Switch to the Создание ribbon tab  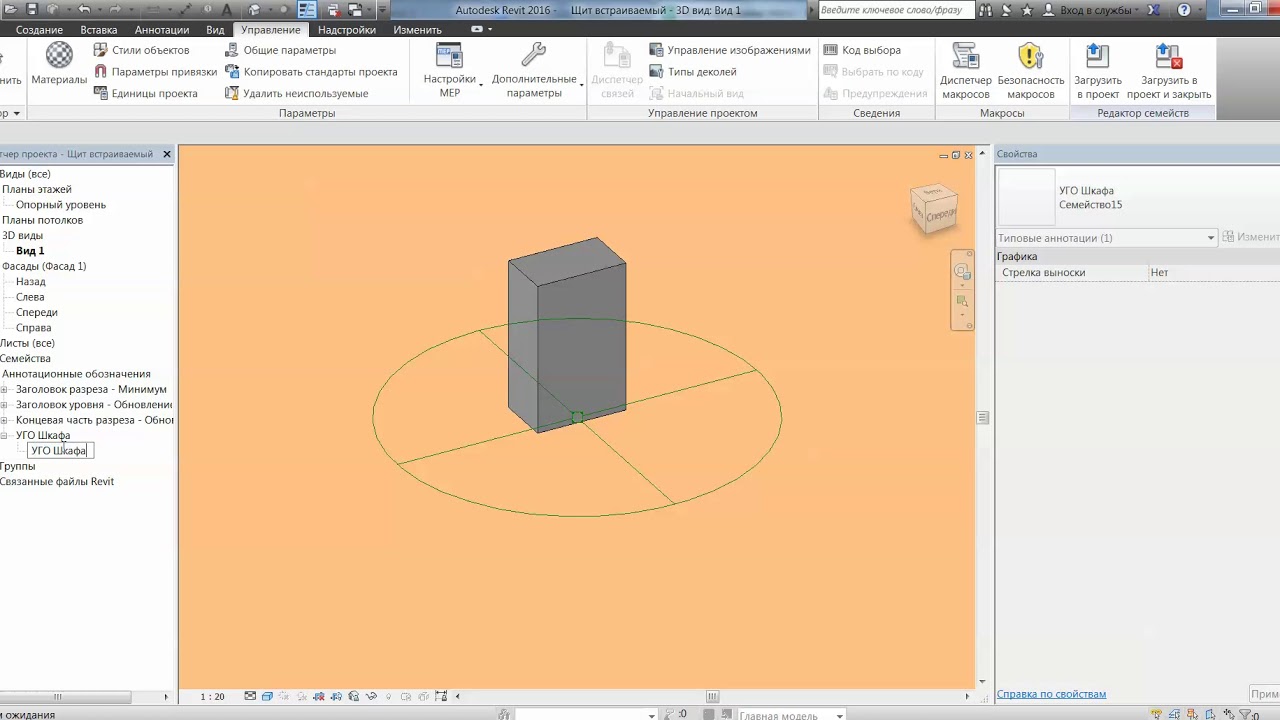[x=39, y=30]
